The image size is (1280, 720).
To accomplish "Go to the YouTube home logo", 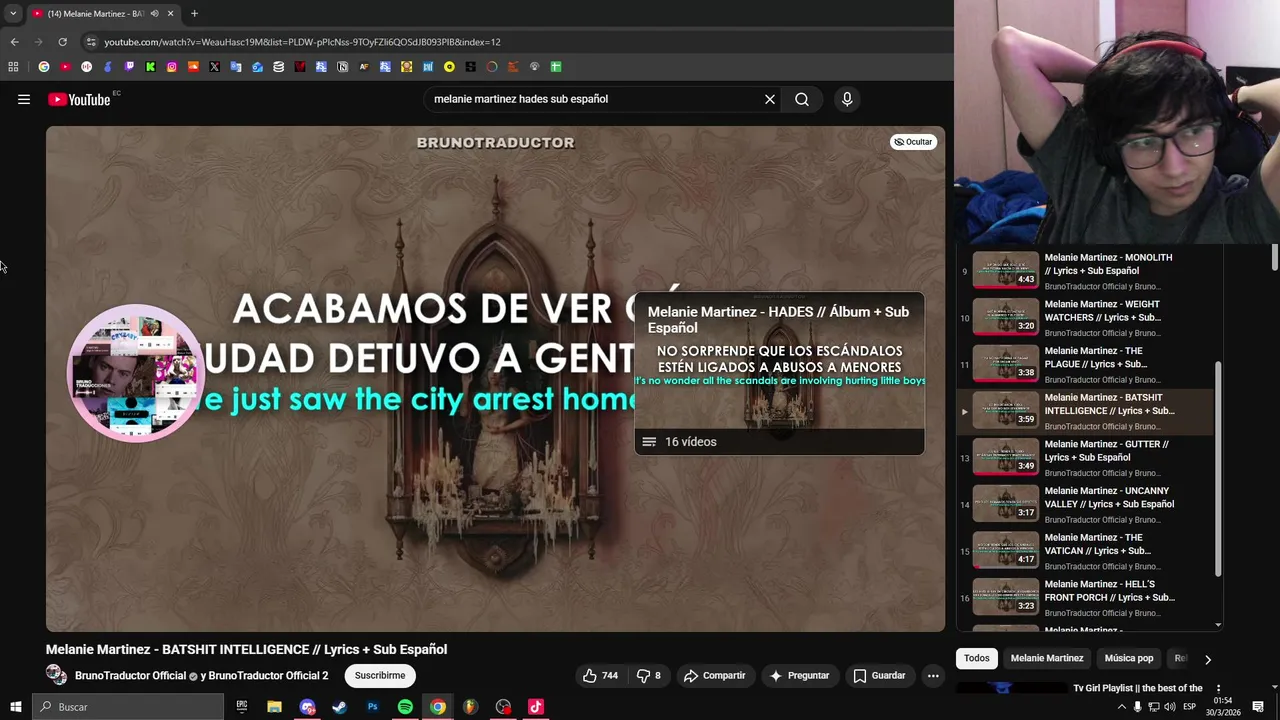I will 80,99.
